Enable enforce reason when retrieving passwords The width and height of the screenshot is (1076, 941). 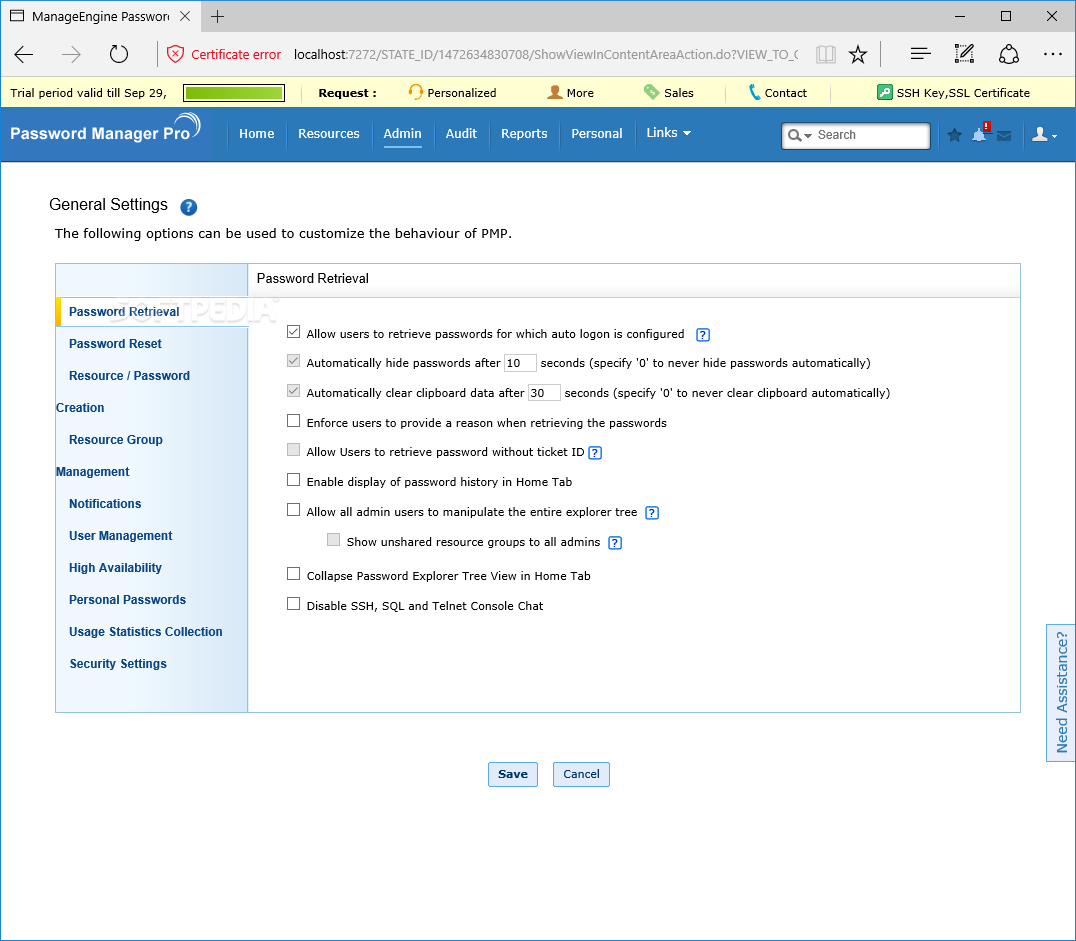(294, 421)
